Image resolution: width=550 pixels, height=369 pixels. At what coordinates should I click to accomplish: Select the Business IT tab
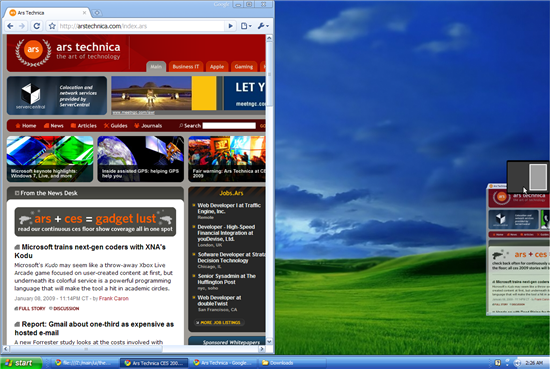click(186, 67)
